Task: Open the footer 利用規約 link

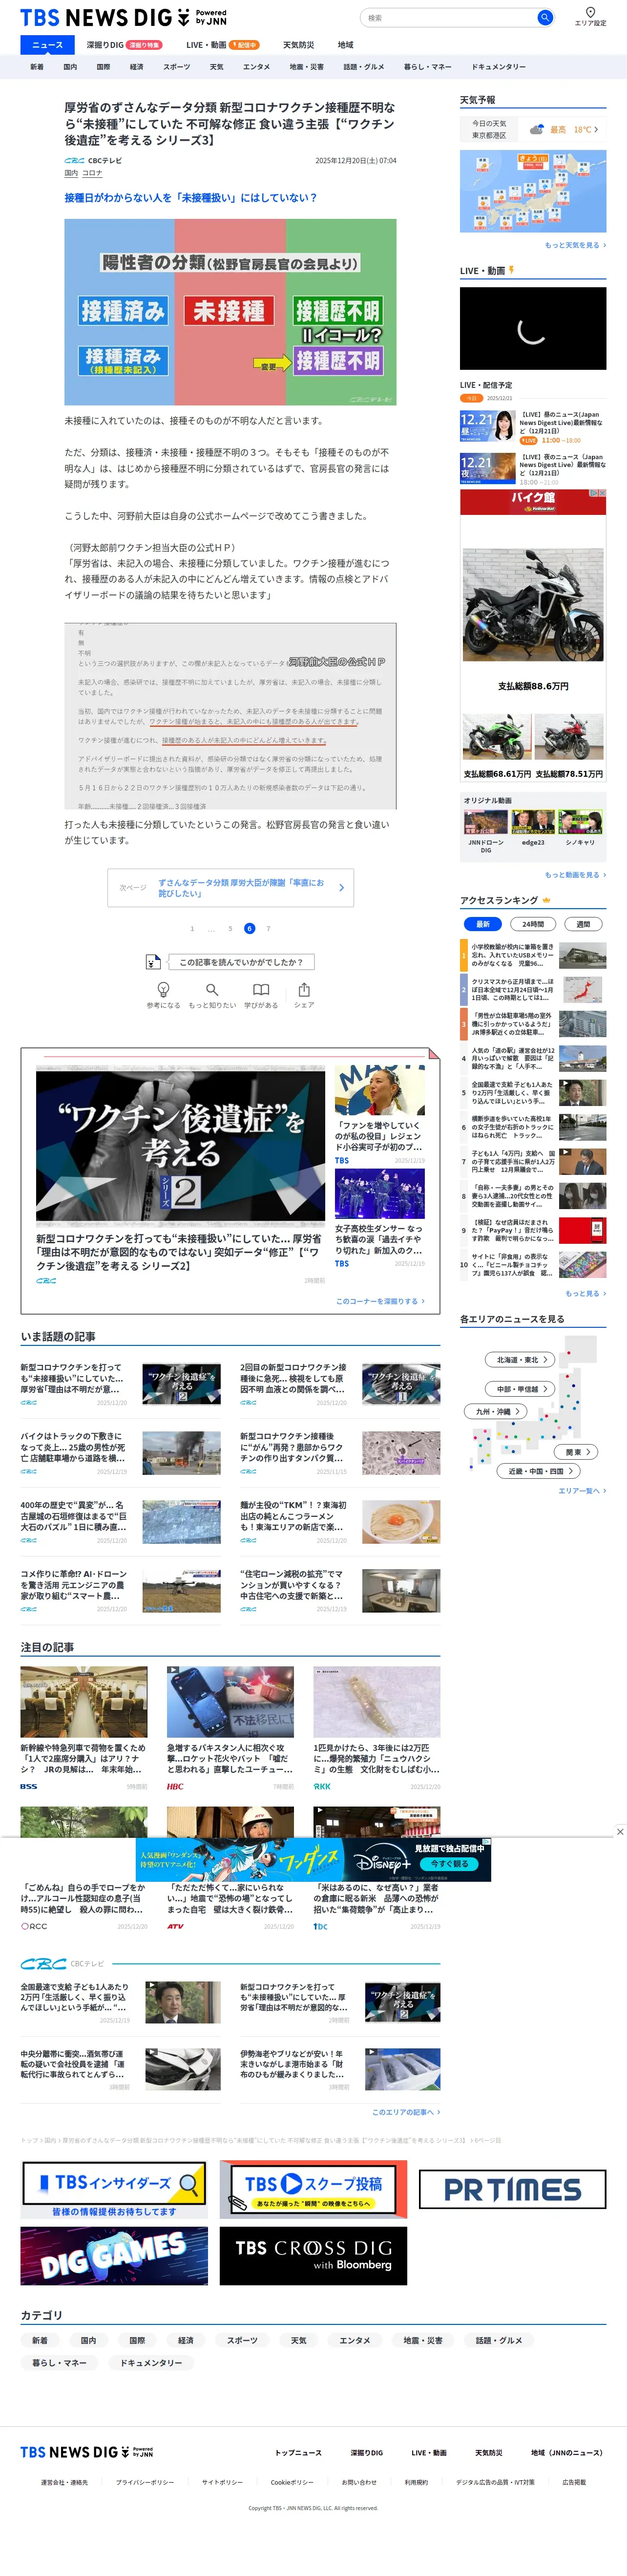Action: click(x=416, y=2482)
